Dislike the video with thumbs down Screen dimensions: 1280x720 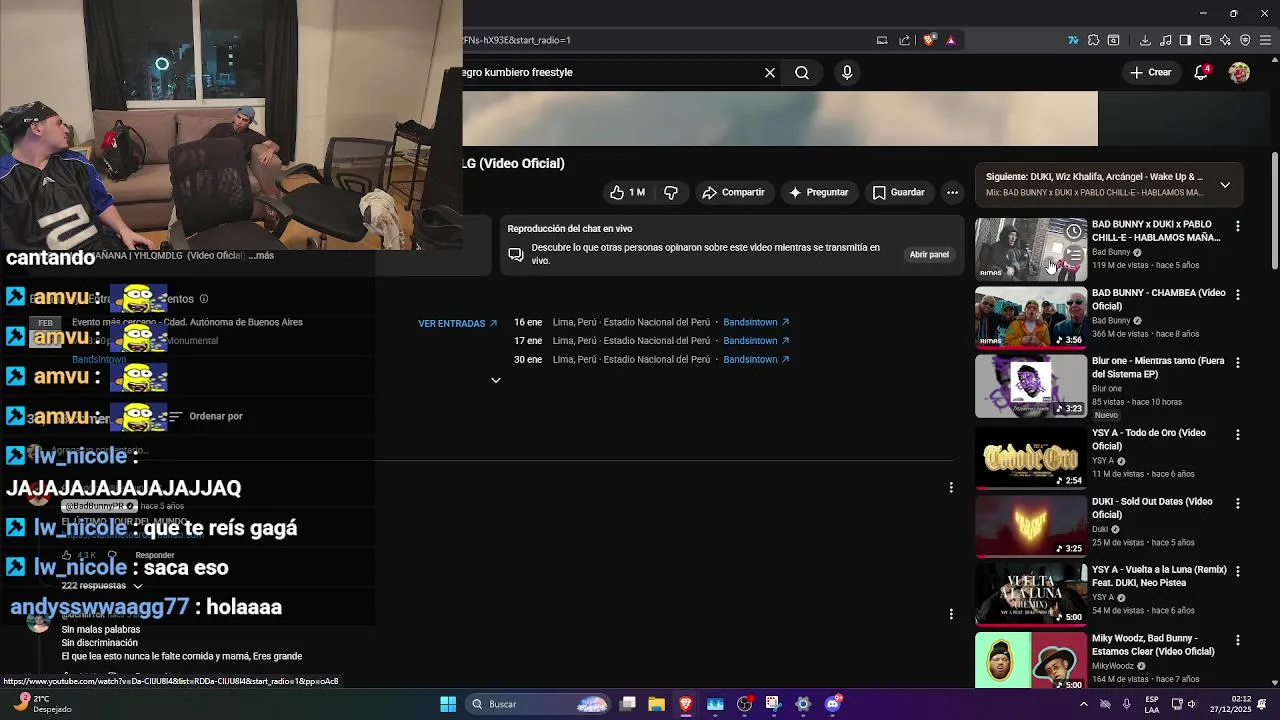pos(671,192)
